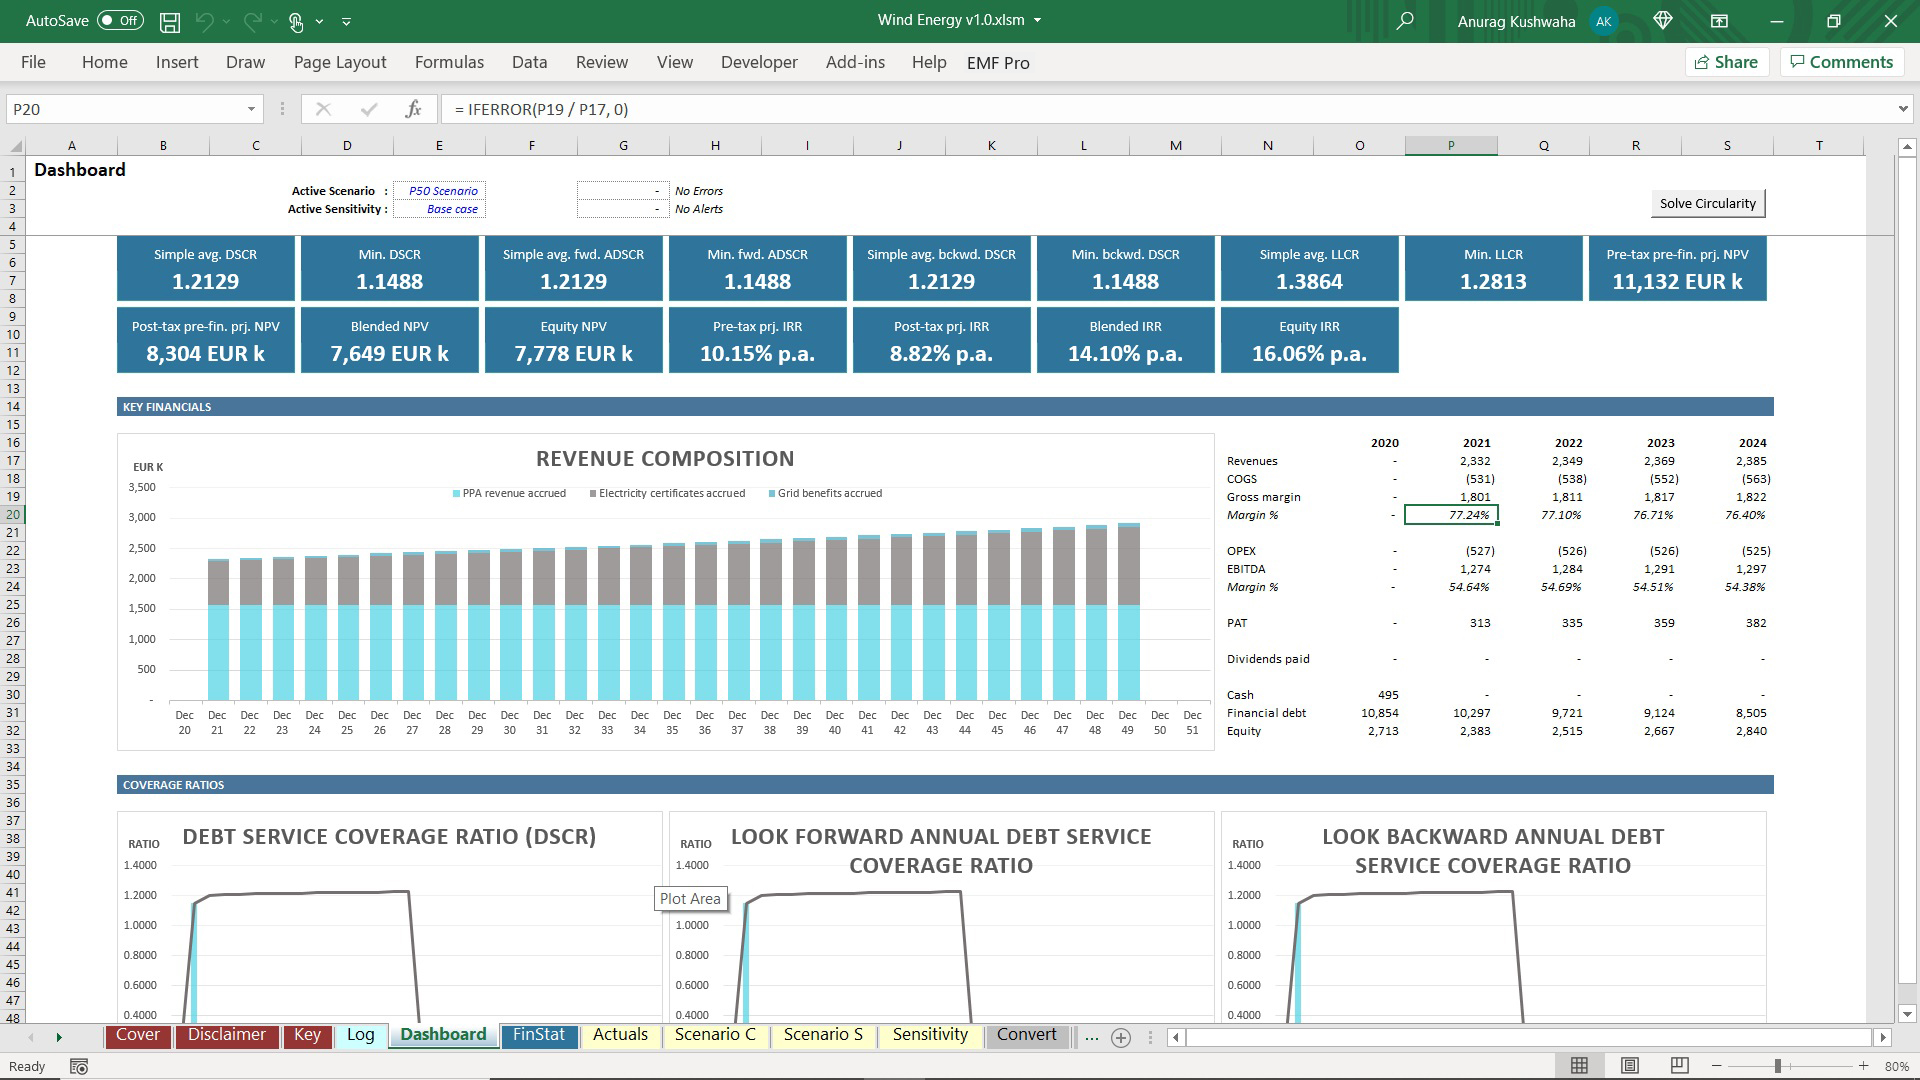Click the Save icon in title bar
1920x1080 pixels.
click(x=170, y=21)
